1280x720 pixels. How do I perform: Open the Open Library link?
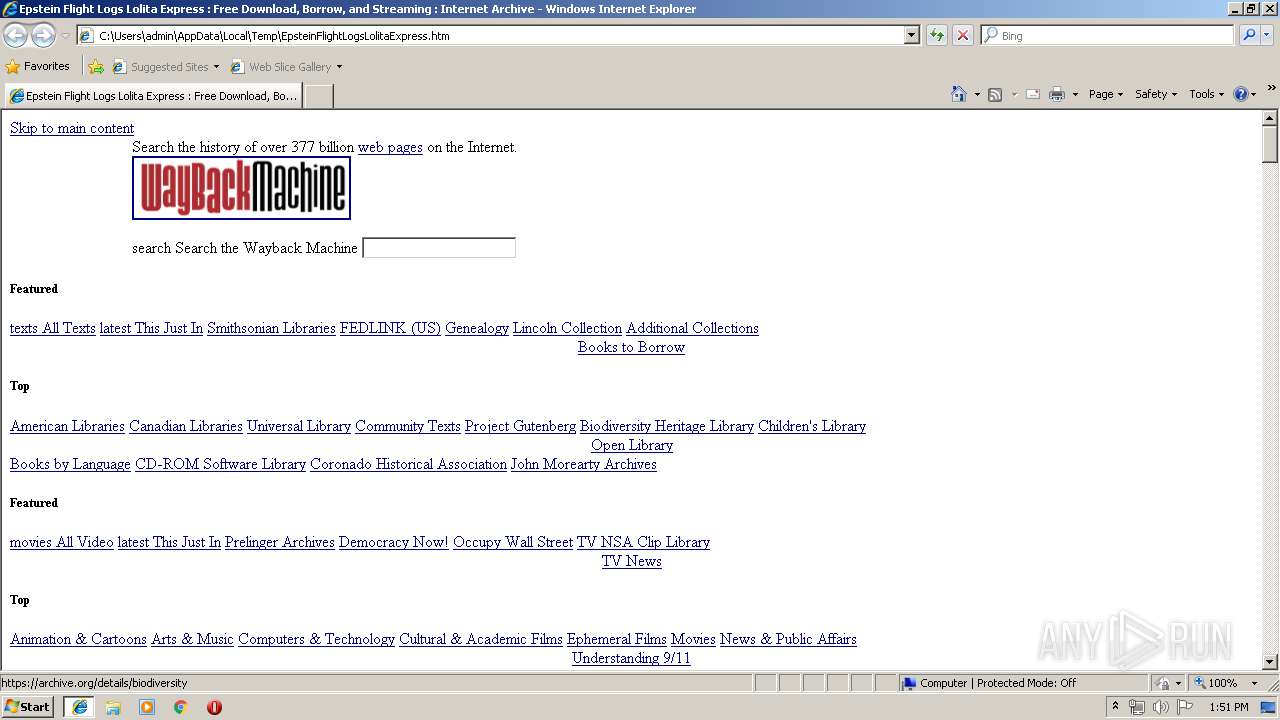632,445
